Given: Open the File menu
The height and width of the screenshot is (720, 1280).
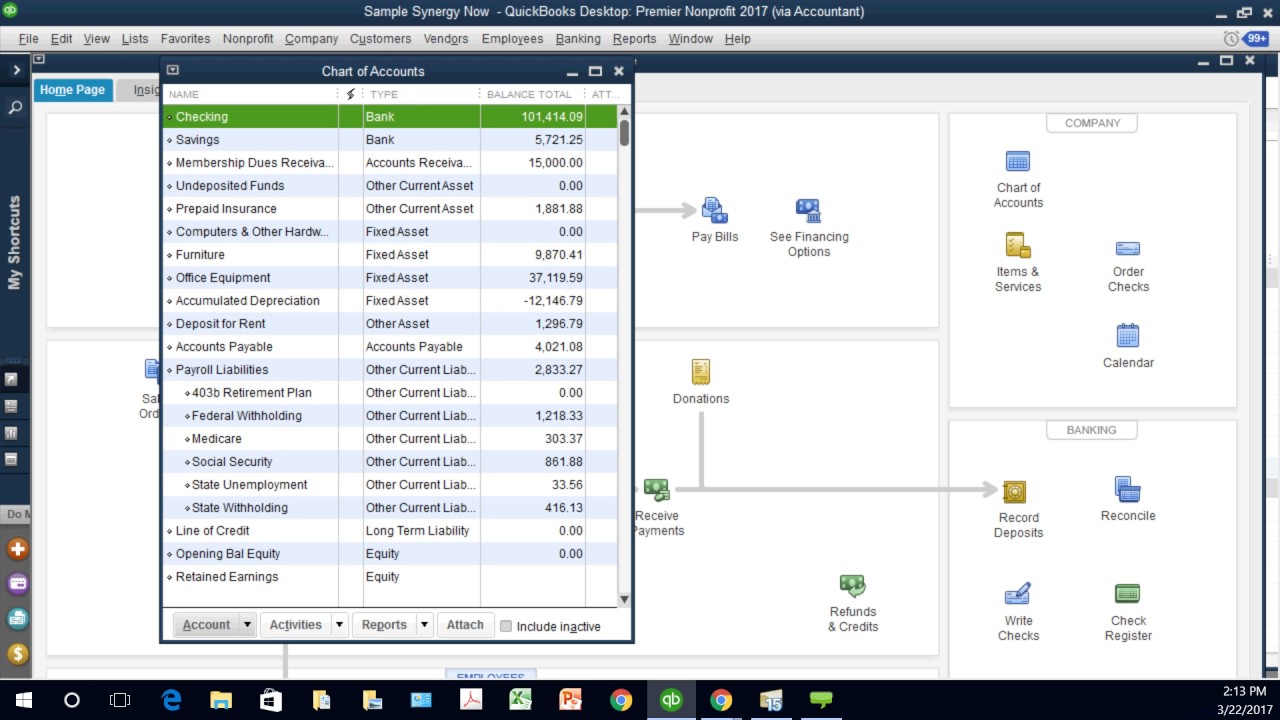Looking at the screenshot, I should click(x=28, y=39).
